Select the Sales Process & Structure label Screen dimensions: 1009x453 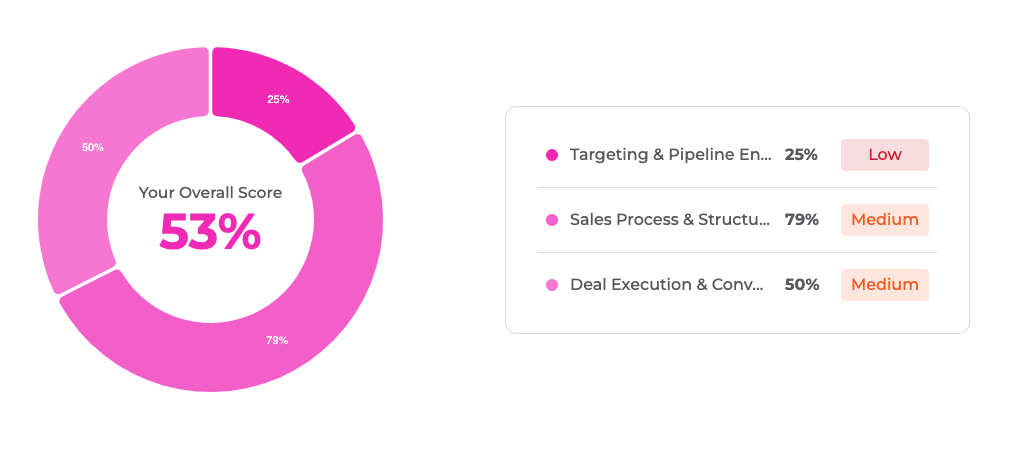click(670, 220)
